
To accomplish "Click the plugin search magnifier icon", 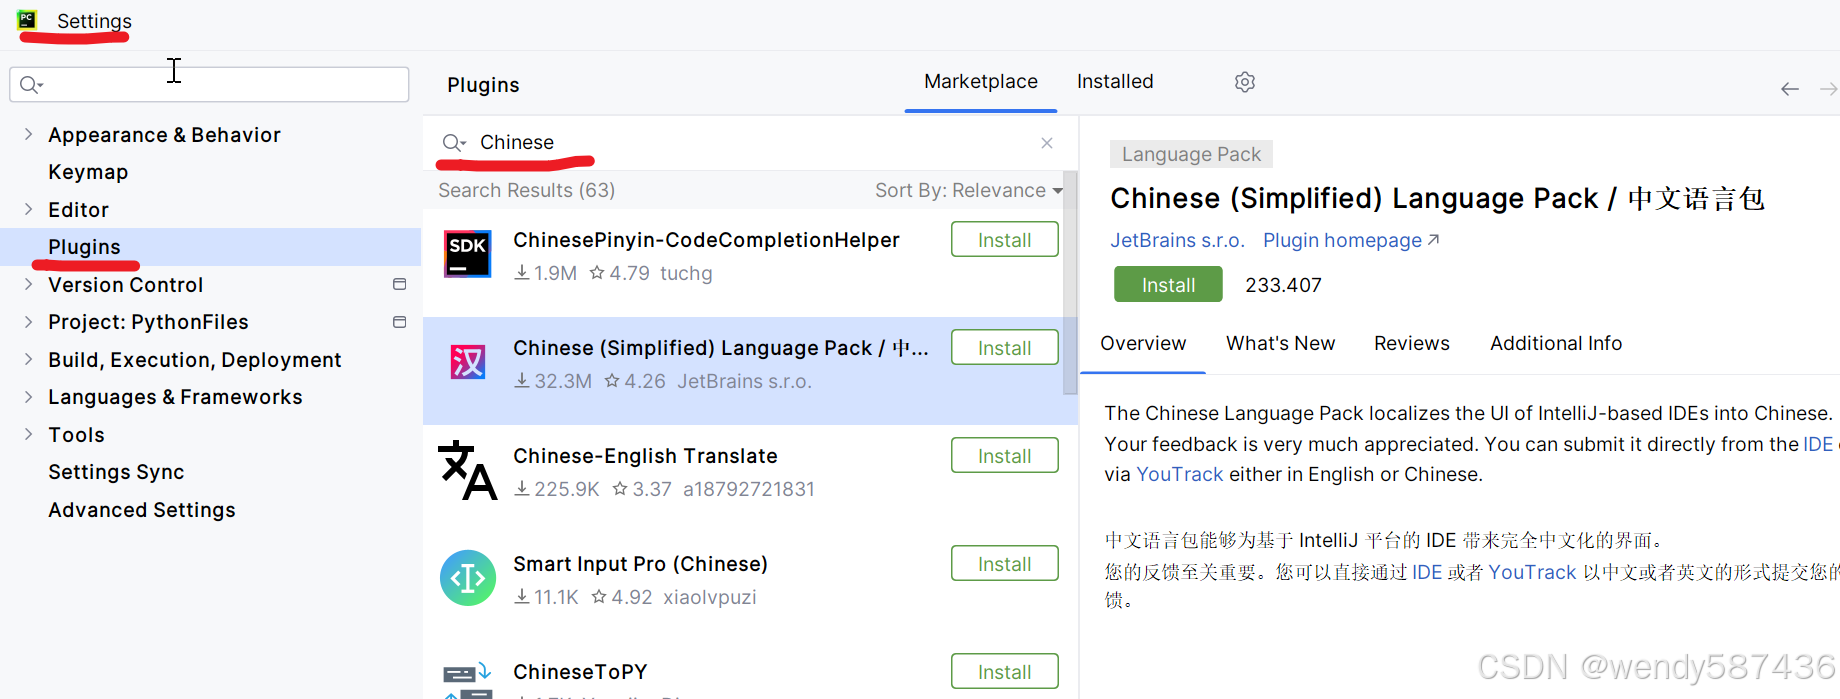I will tap(454, 143).
